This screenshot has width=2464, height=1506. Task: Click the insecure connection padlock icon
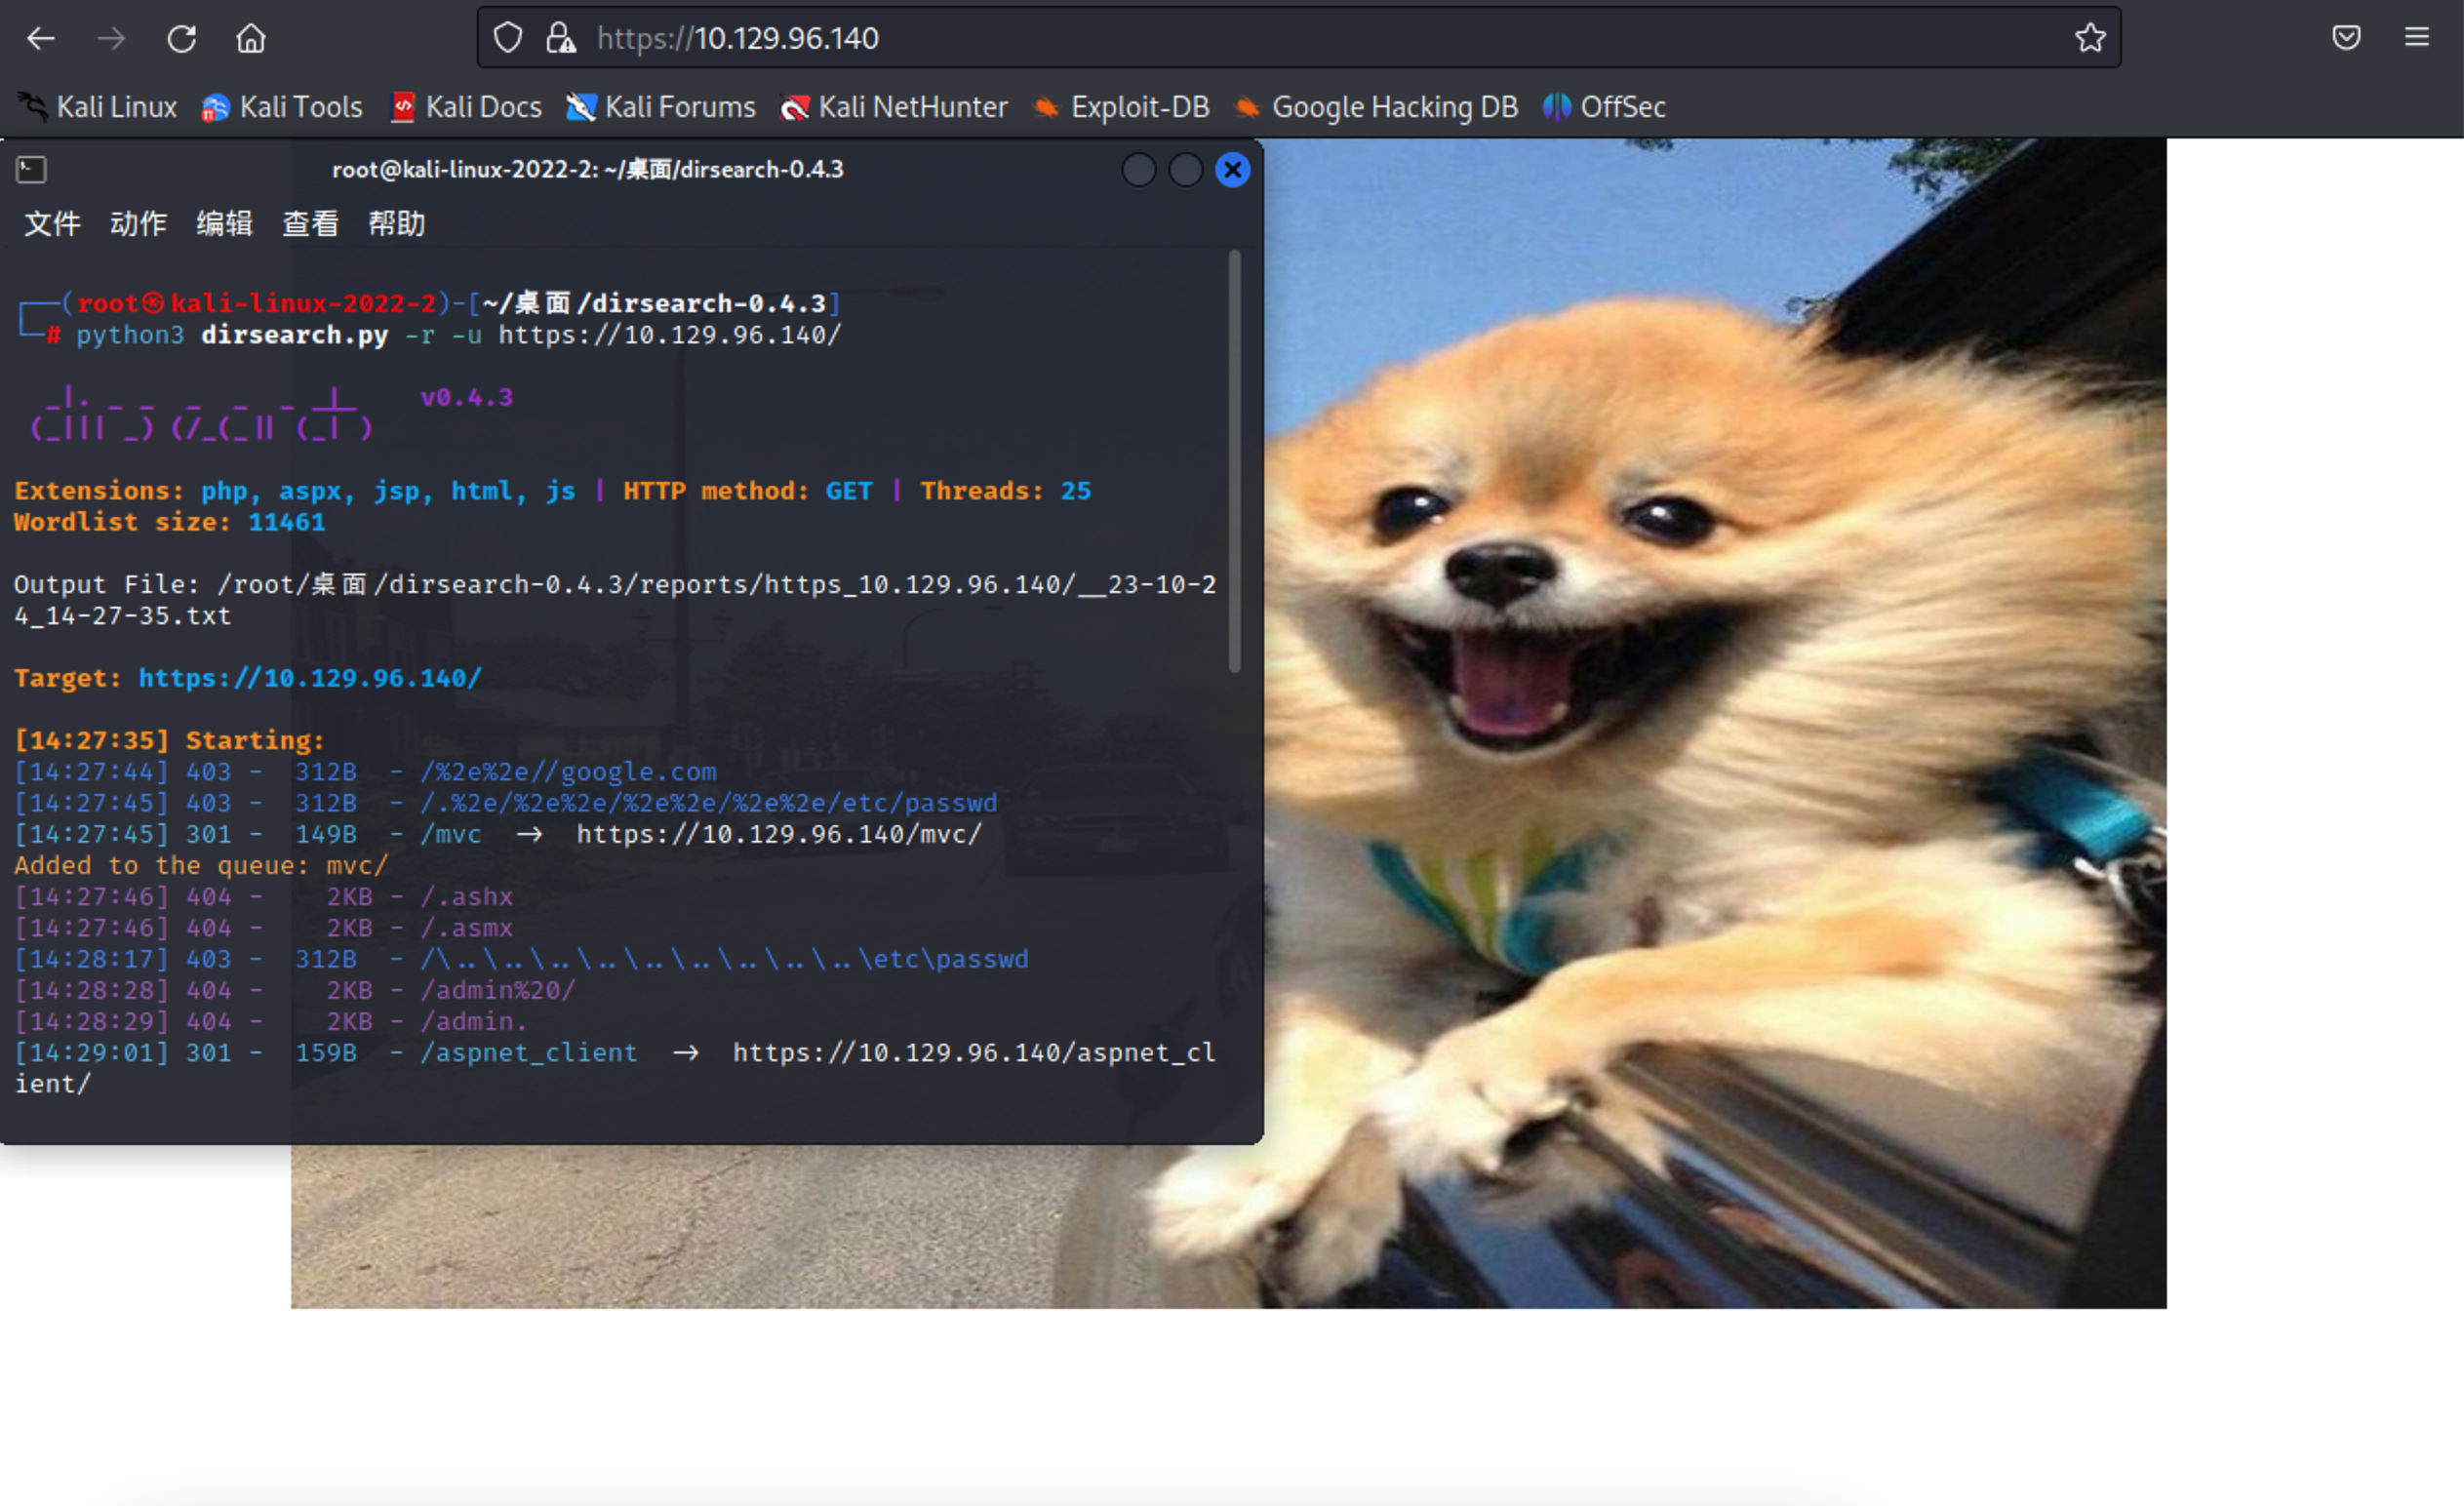560,39
